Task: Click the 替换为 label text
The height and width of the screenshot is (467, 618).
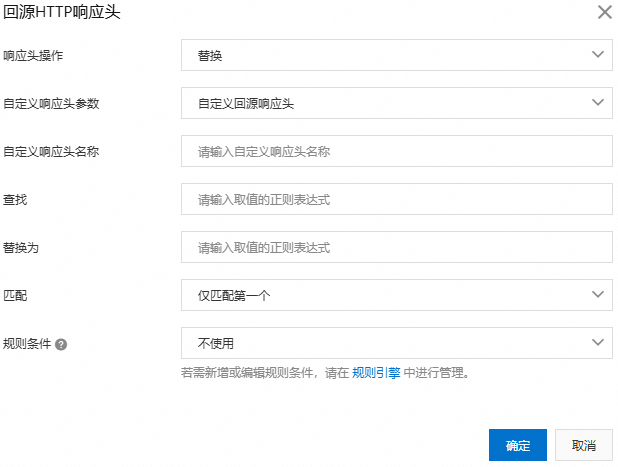Action: coord(21,247)
